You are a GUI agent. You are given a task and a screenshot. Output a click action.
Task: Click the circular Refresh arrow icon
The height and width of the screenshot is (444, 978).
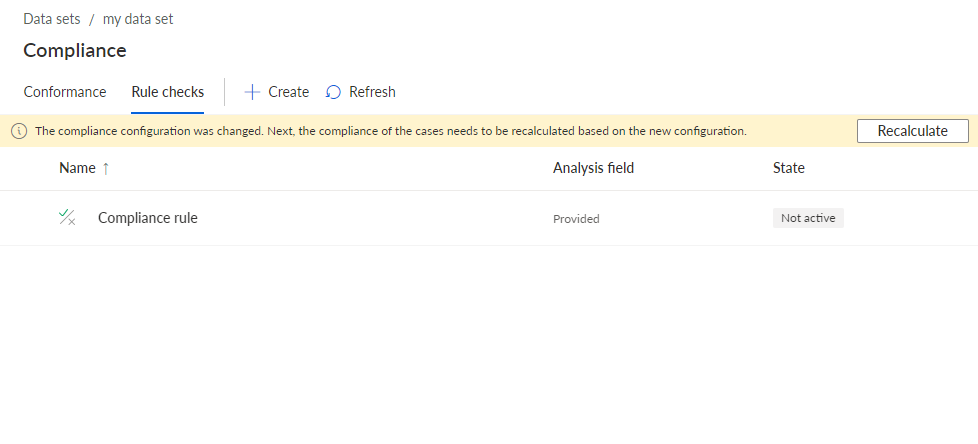(334, 92)
